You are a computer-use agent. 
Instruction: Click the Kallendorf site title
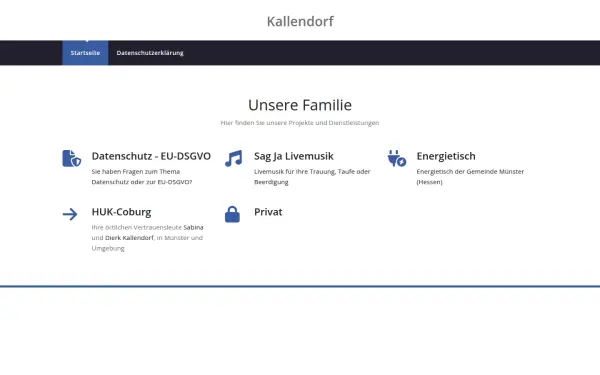tap(300, 21)
